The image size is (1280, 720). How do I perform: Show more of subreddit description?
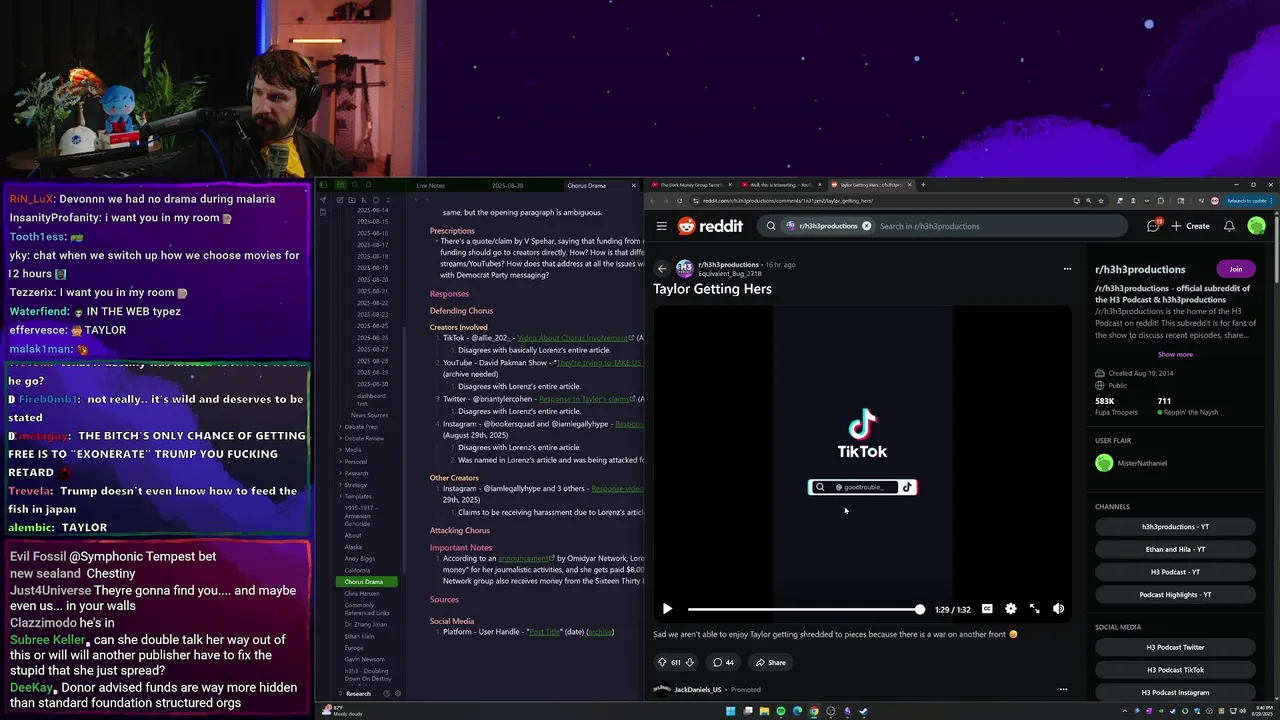[1175, 354]
